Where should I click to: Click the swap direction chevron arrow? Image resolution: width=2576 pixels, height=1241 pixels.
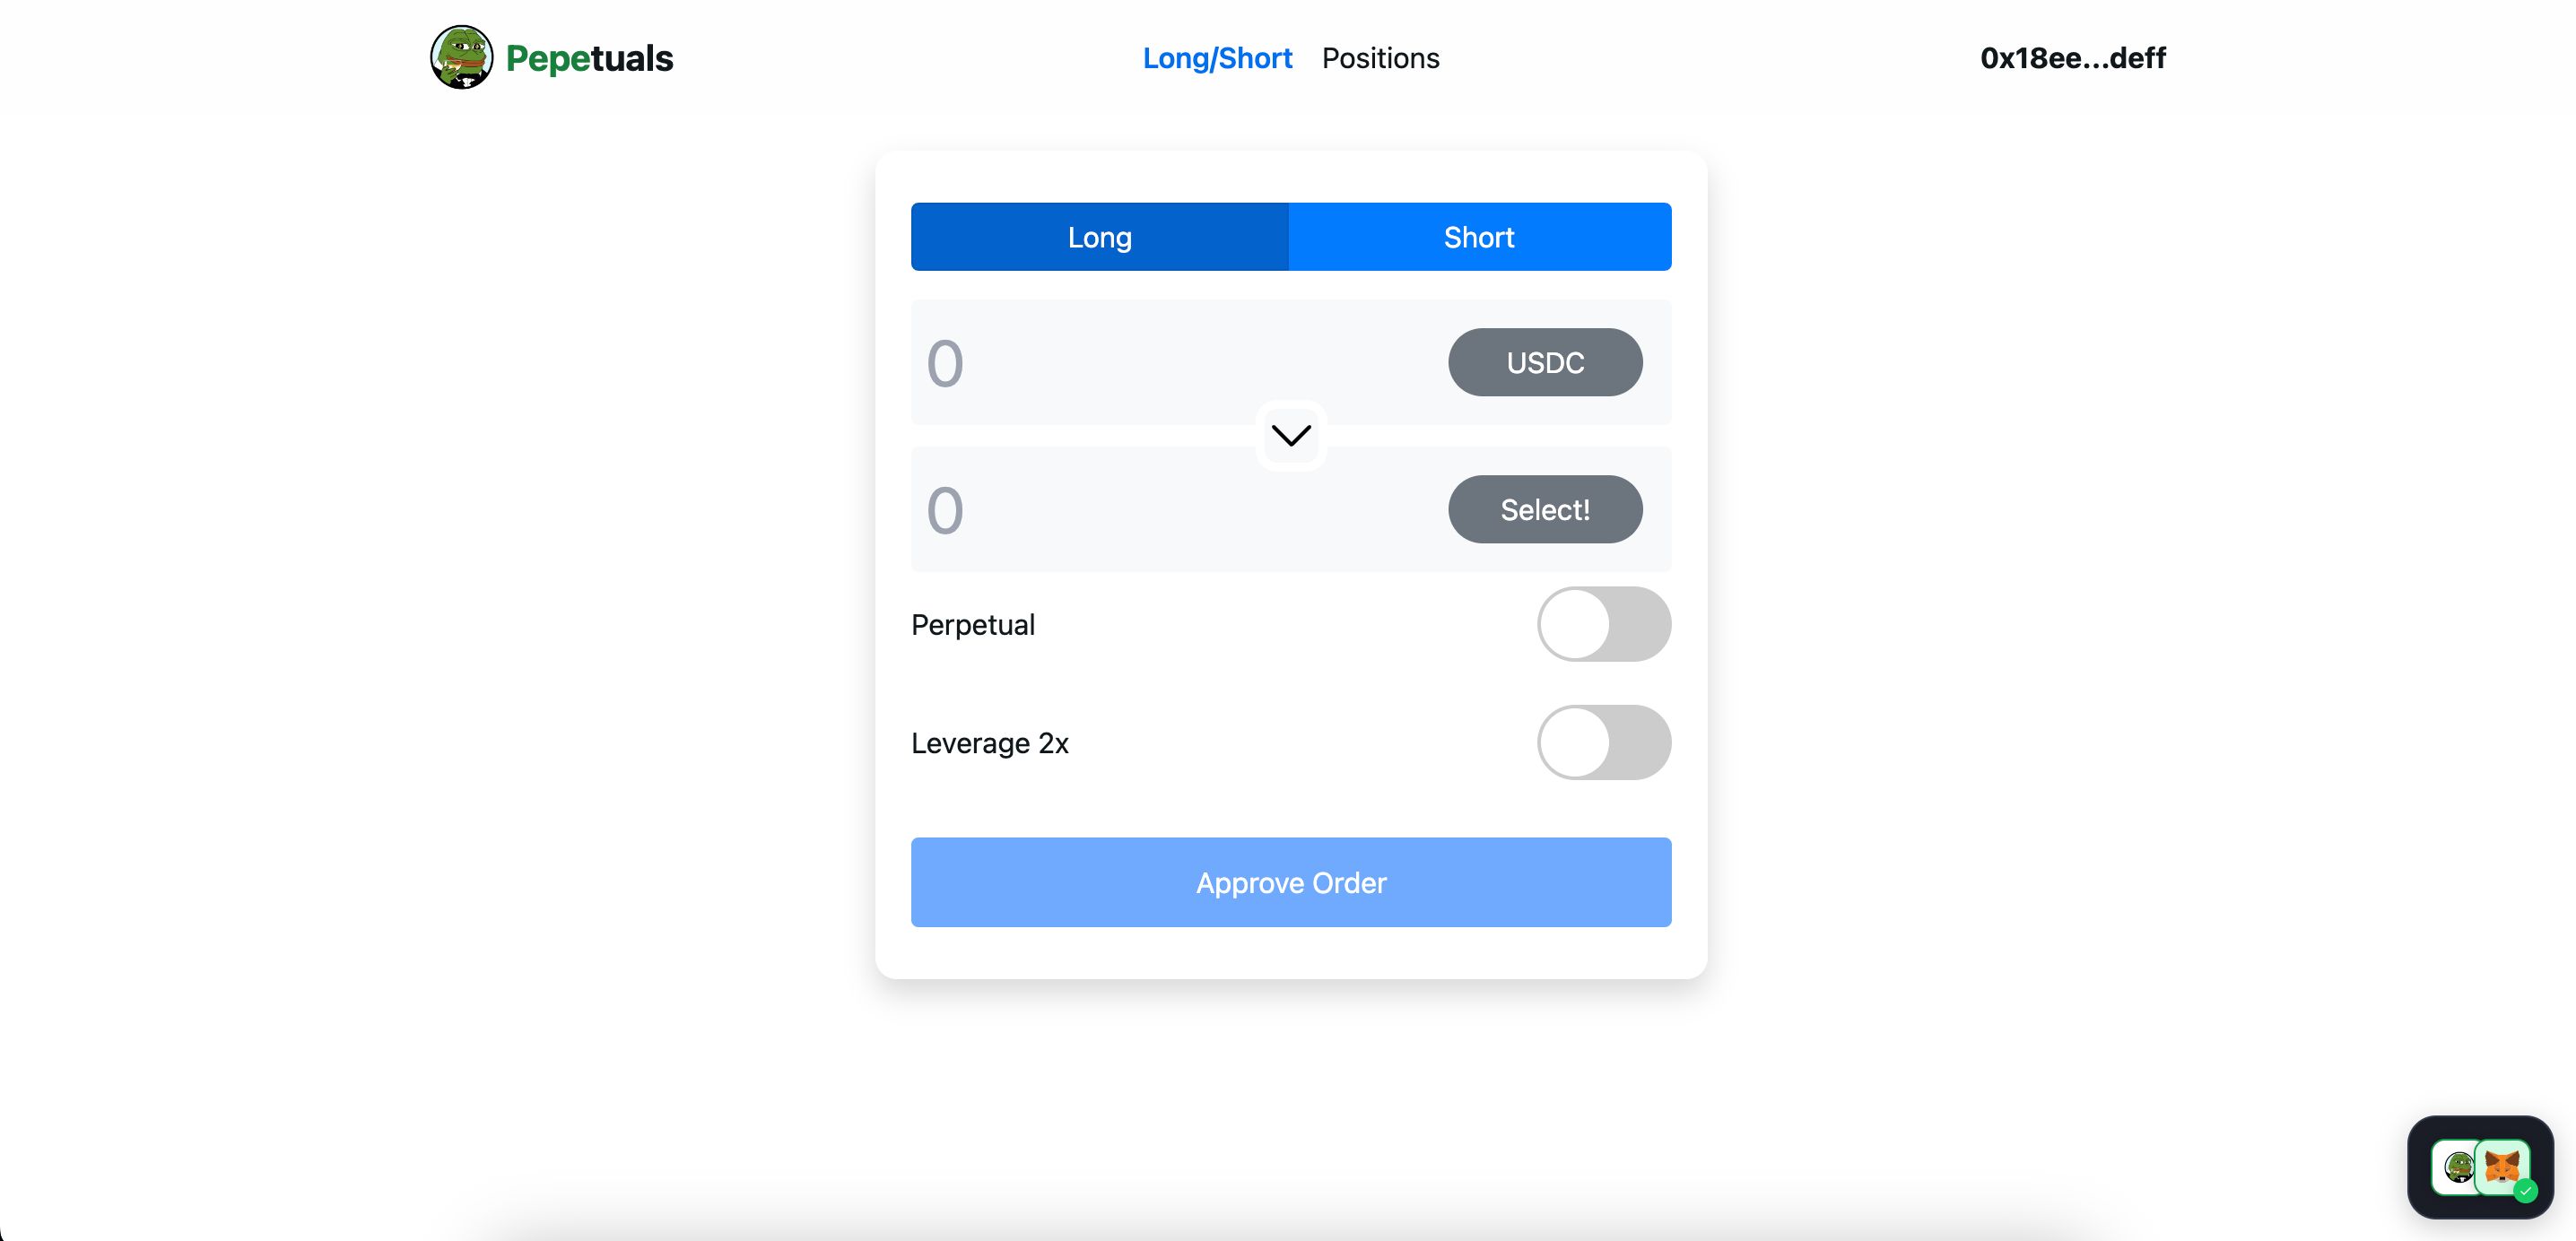[1292, 435]
